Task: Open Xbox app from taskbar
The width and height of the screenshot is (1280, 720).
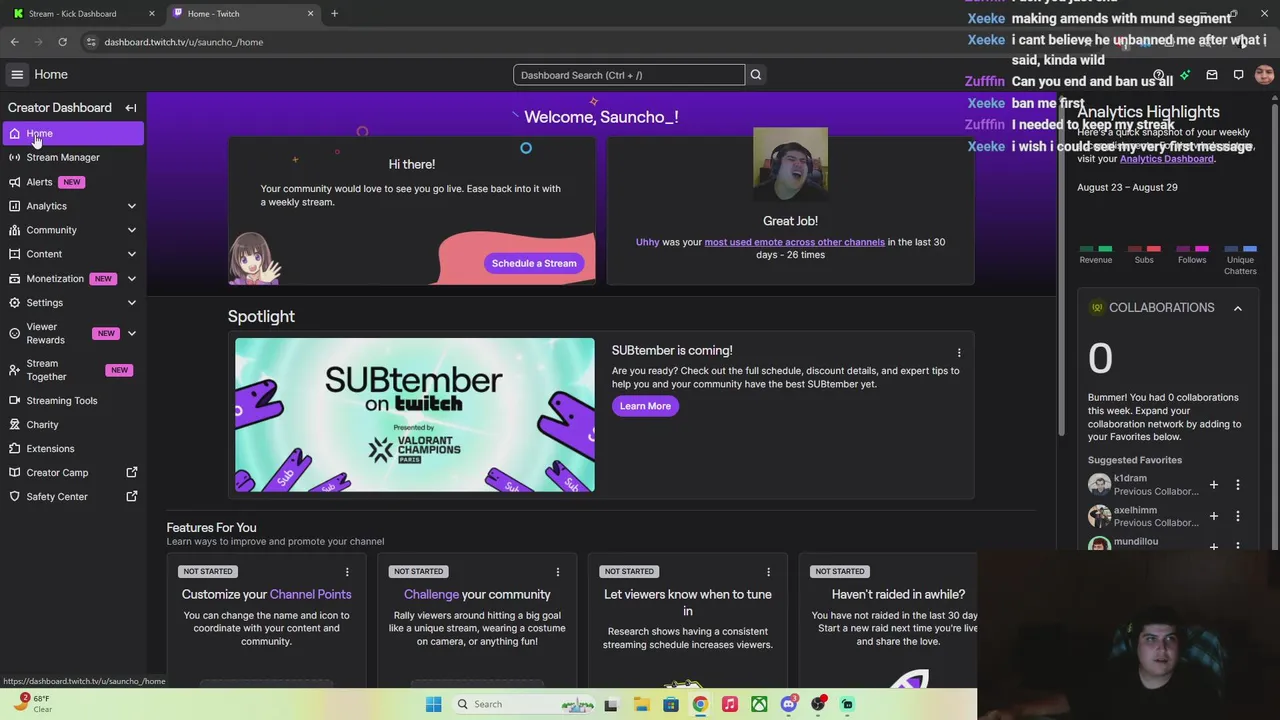Action: (x=759, y=704)
